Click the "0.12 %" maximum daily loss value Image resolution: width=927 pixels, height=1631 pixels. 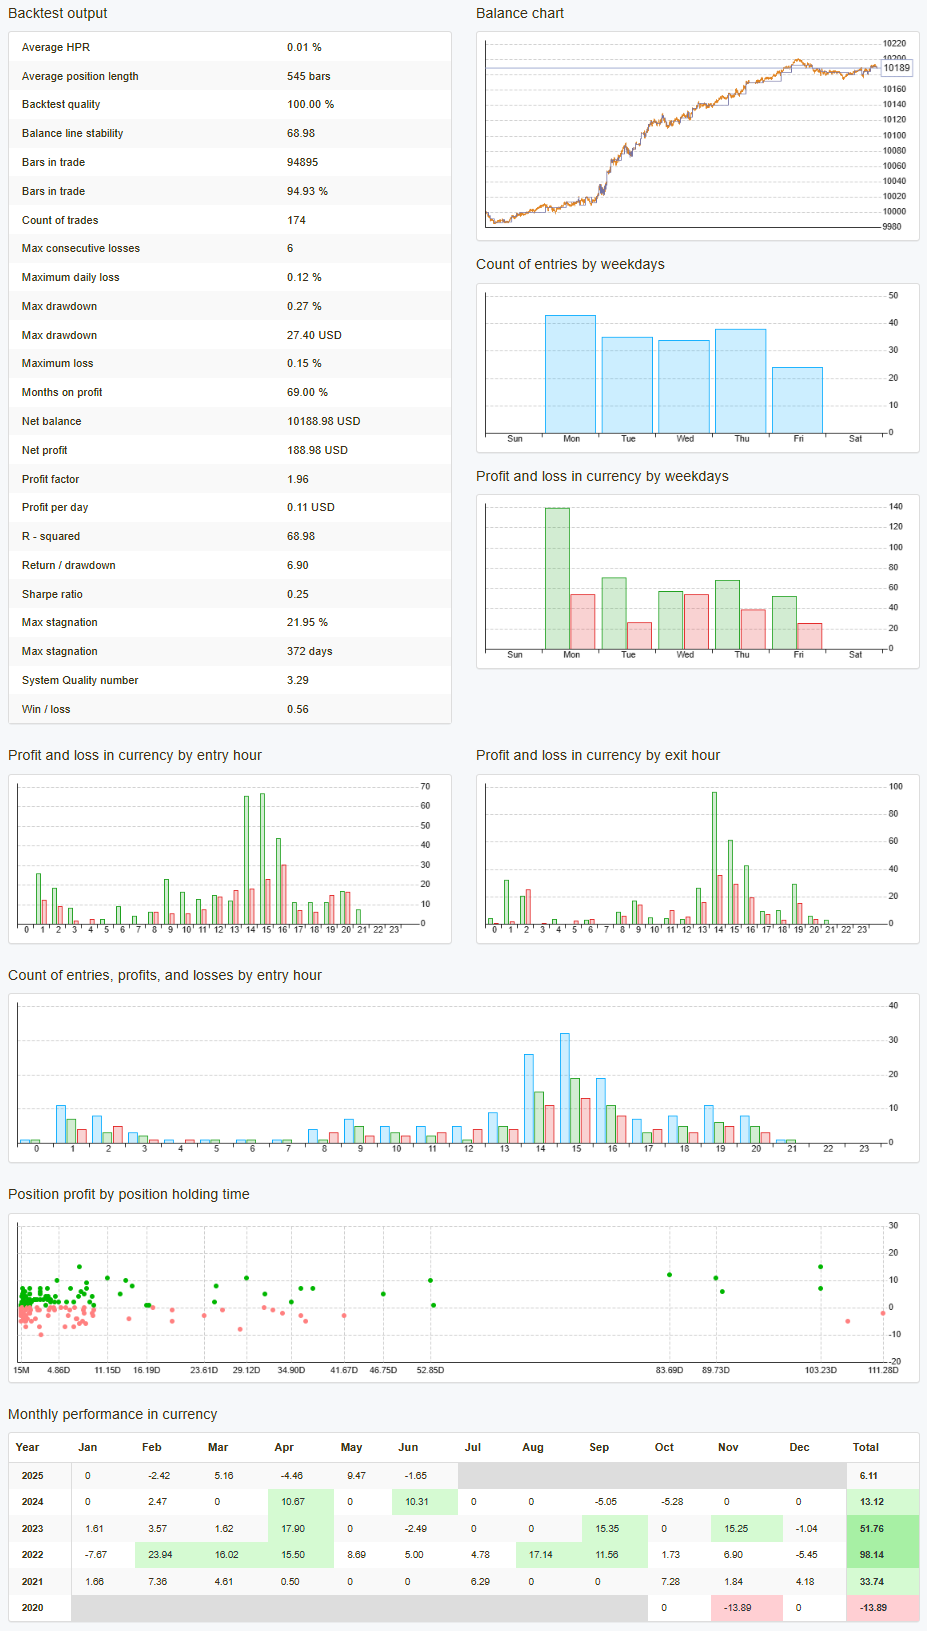(x=304, y=277)
